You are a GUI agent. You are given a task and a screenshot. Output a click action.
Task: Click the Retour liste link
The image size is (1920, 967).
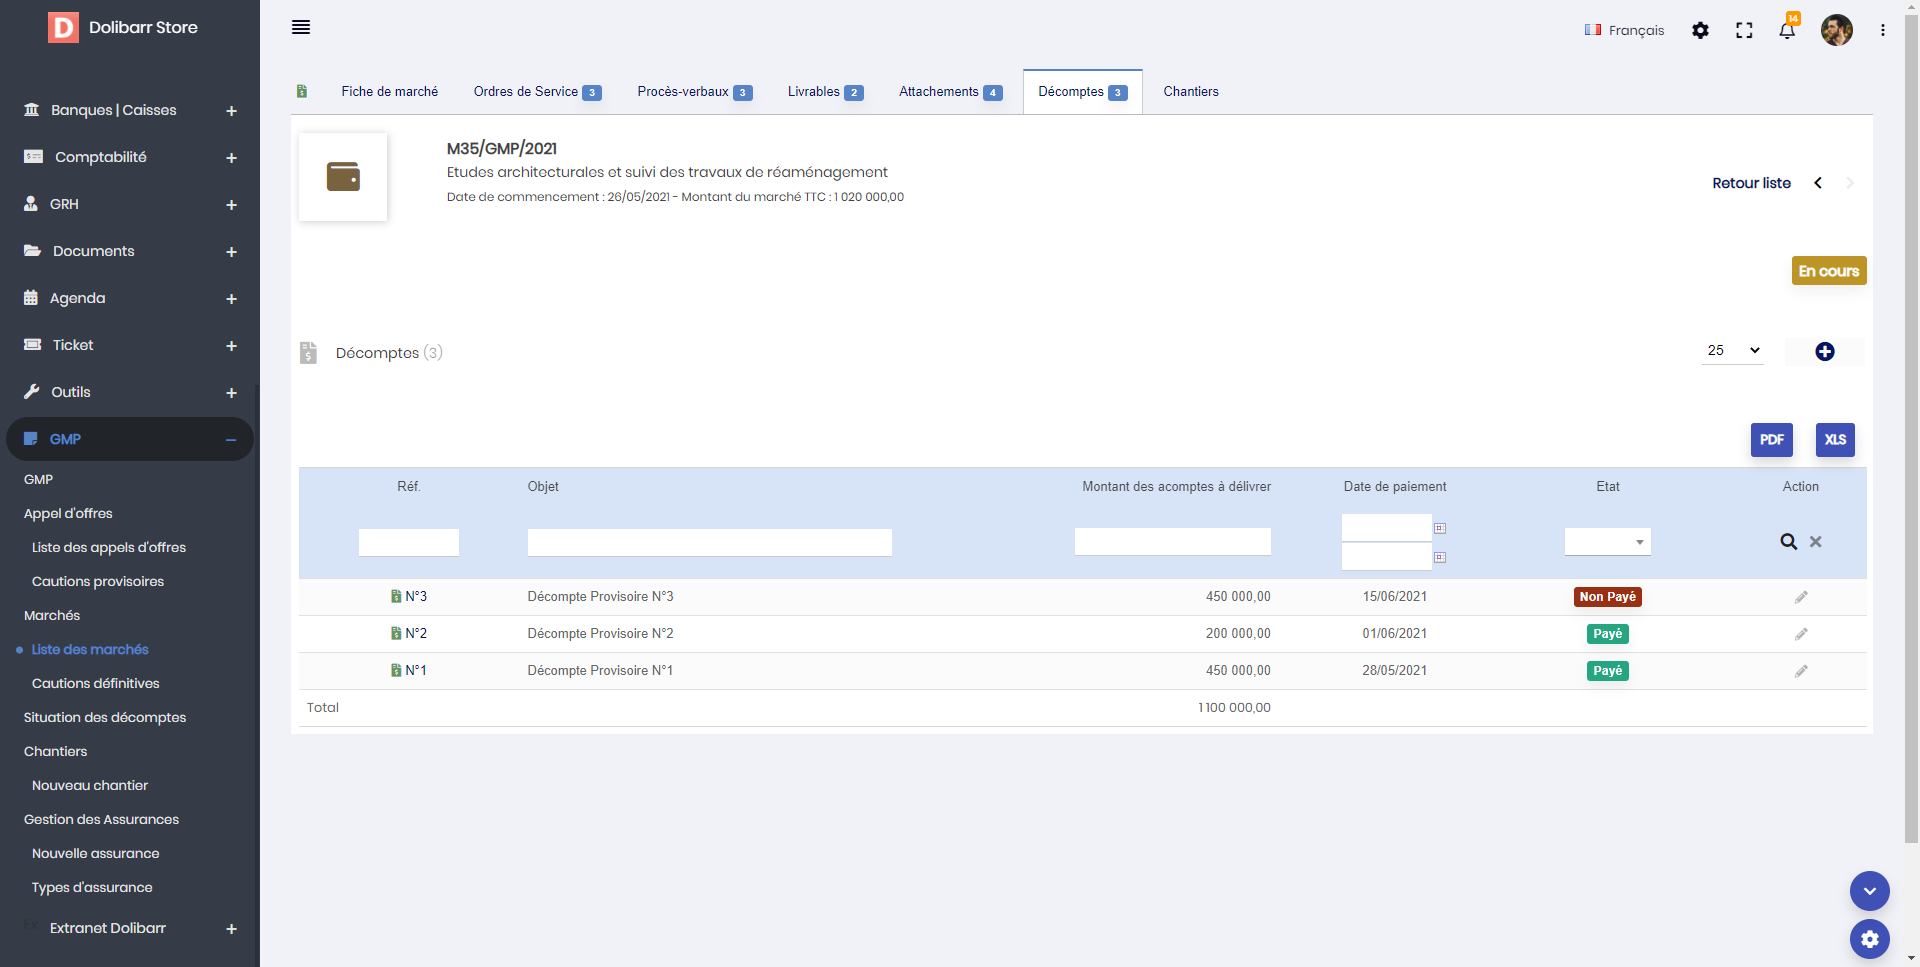tap(1750, 183)
